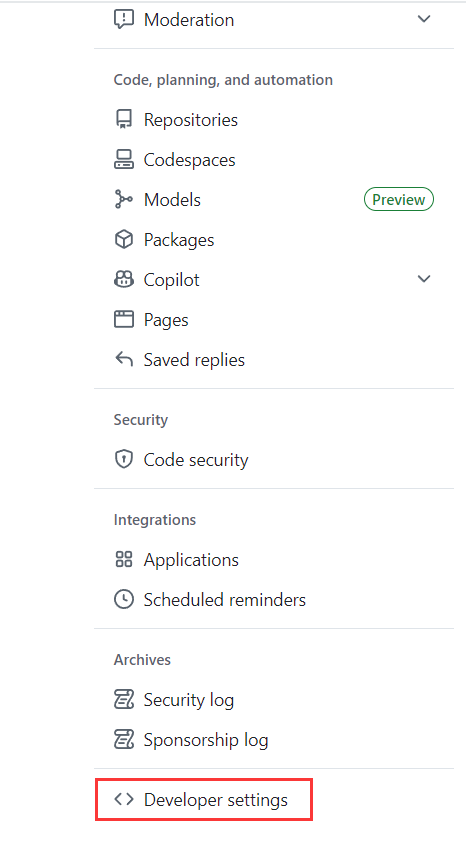466x858 pixels.
Task: Expand the Moderation section chevron
Action: point(424,19)
